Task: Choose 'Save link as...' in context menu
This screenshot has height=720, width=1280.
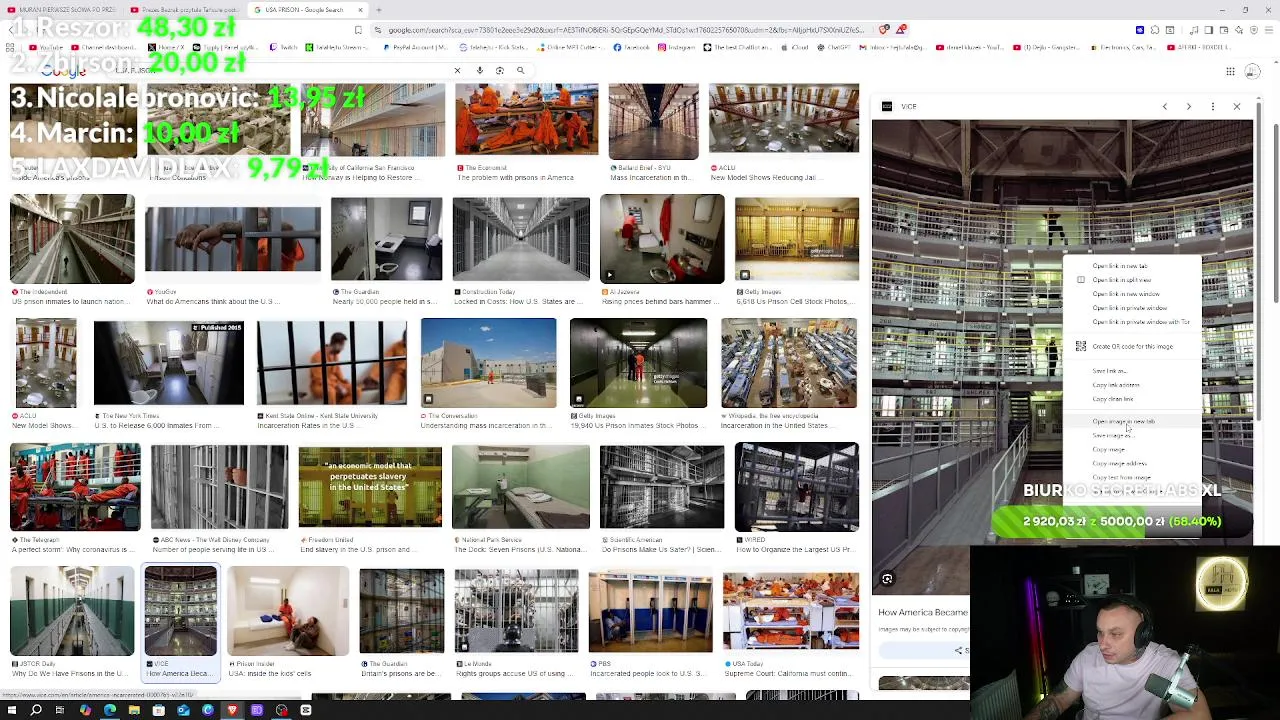Action: 1131,371
